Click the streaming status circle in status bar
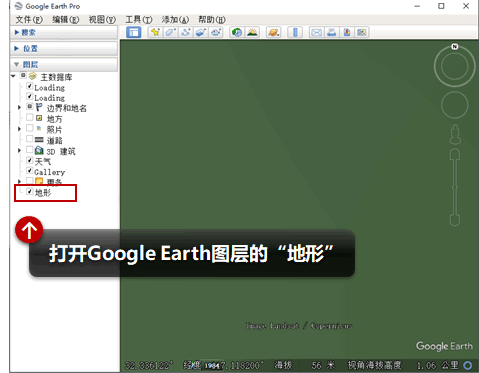This screenshot has height=373, width=479. tap(468, 365)
